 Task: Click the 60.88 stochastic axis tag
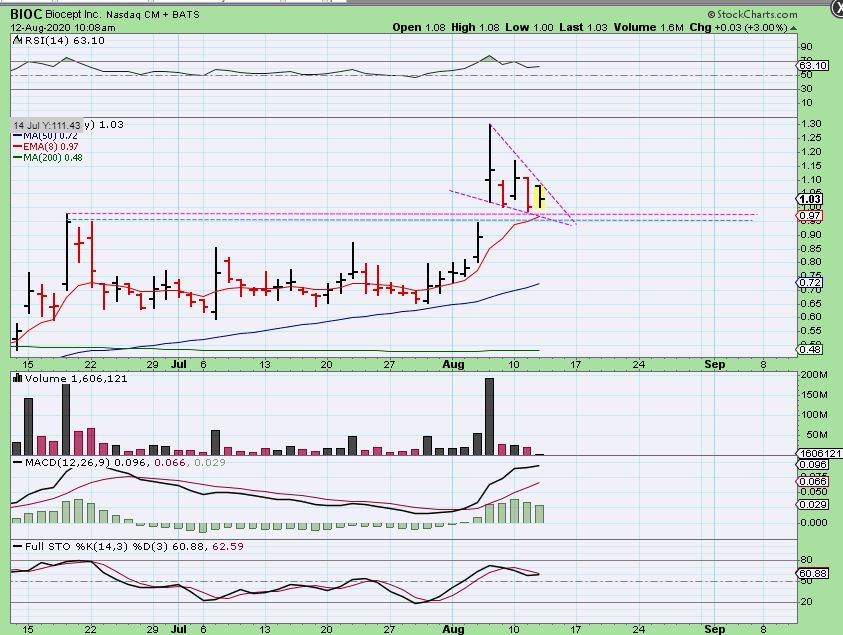click(x=812, y=573)
